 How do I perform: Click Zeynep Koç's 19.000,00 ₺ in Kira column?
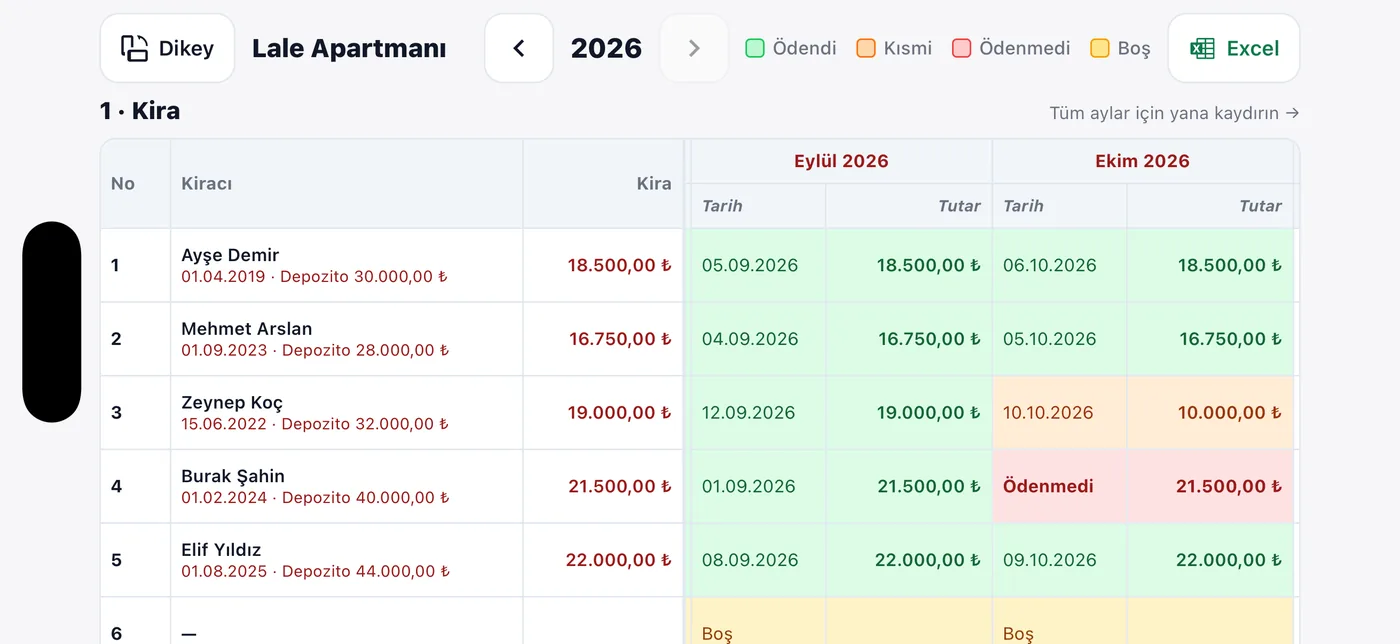[620, 413]
